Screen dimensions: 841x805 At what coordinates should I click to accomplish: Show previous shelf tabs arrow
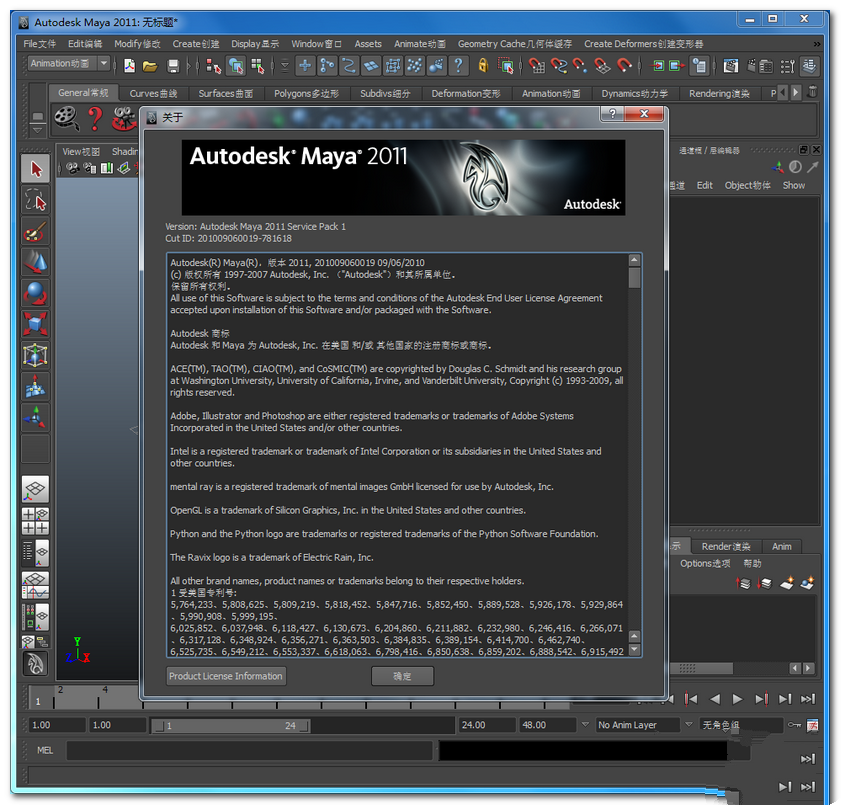pyautogui.click(x=783, y=92)
